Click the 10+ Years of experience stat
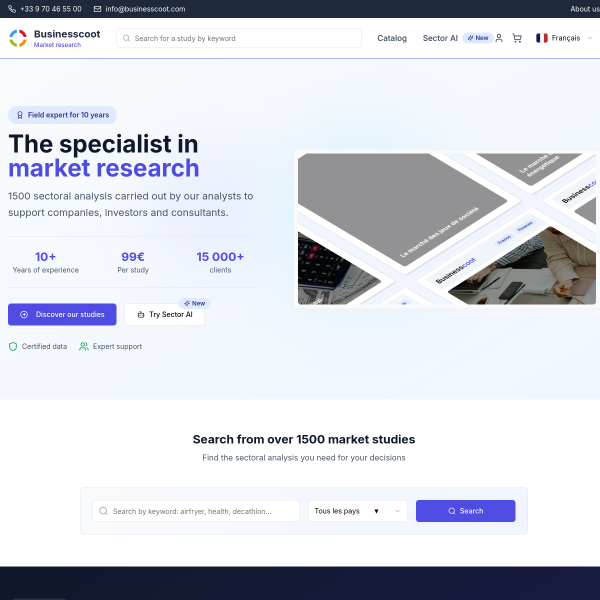This screenshot has height=600, width=600. pos(46,262)
